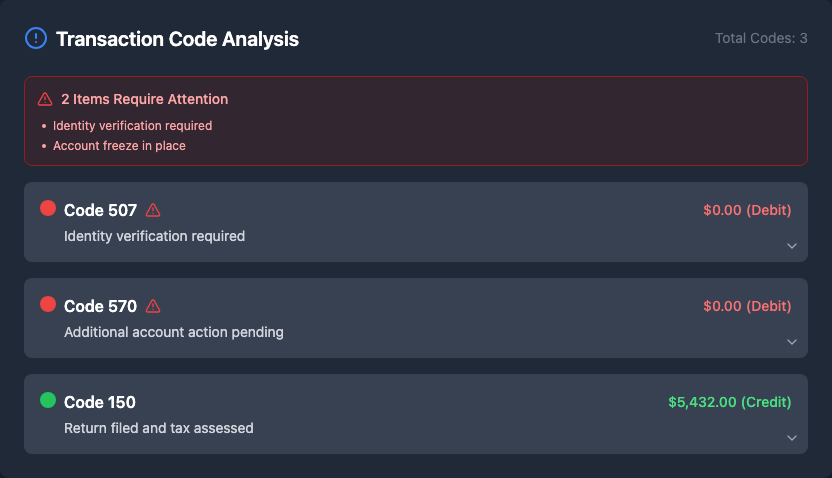Click the warning triangle in the attention banner
Viewport: 832px width, 478px height.
click(x=45, y=99)
